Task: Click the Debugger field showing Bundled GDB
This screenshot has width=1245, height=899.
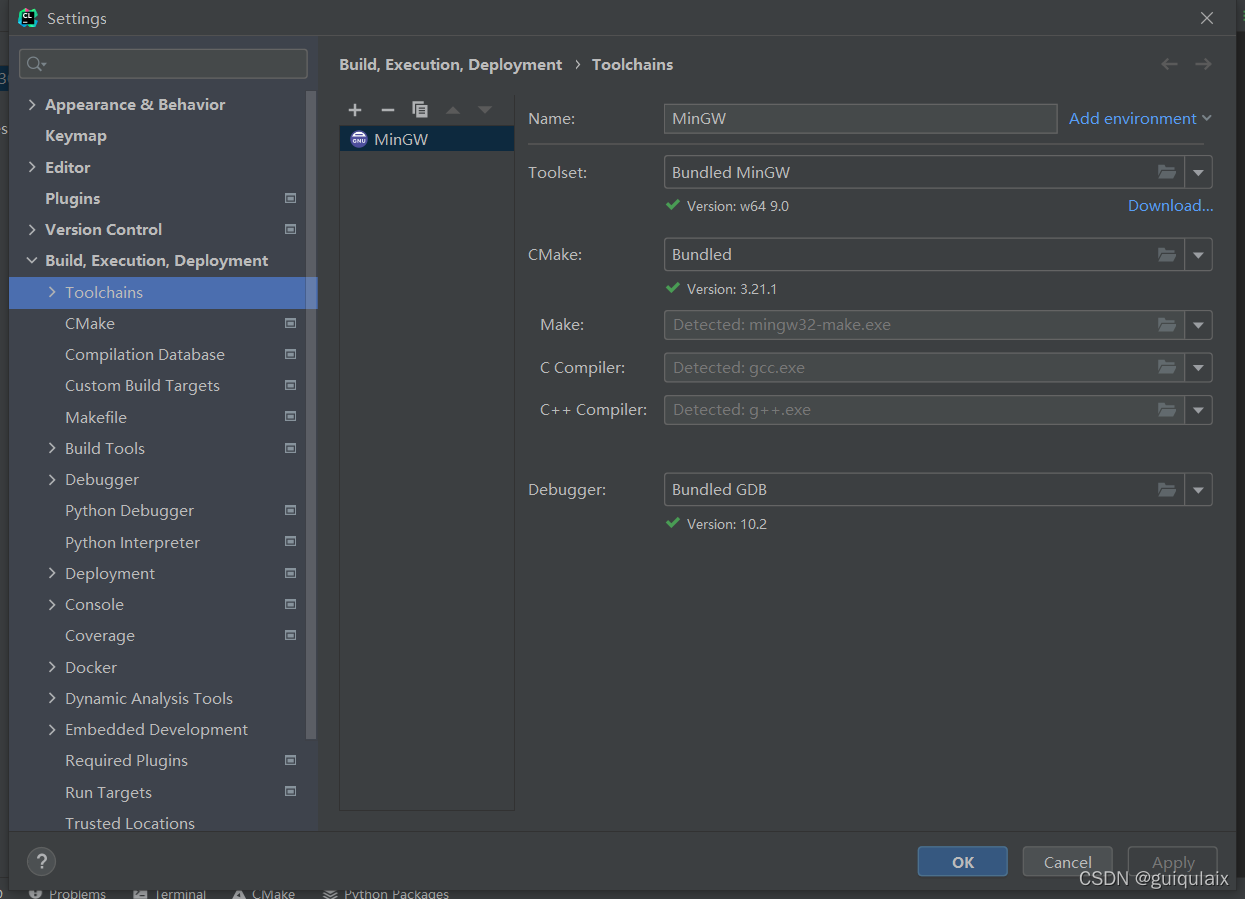Action: click(x=924, y=490)
